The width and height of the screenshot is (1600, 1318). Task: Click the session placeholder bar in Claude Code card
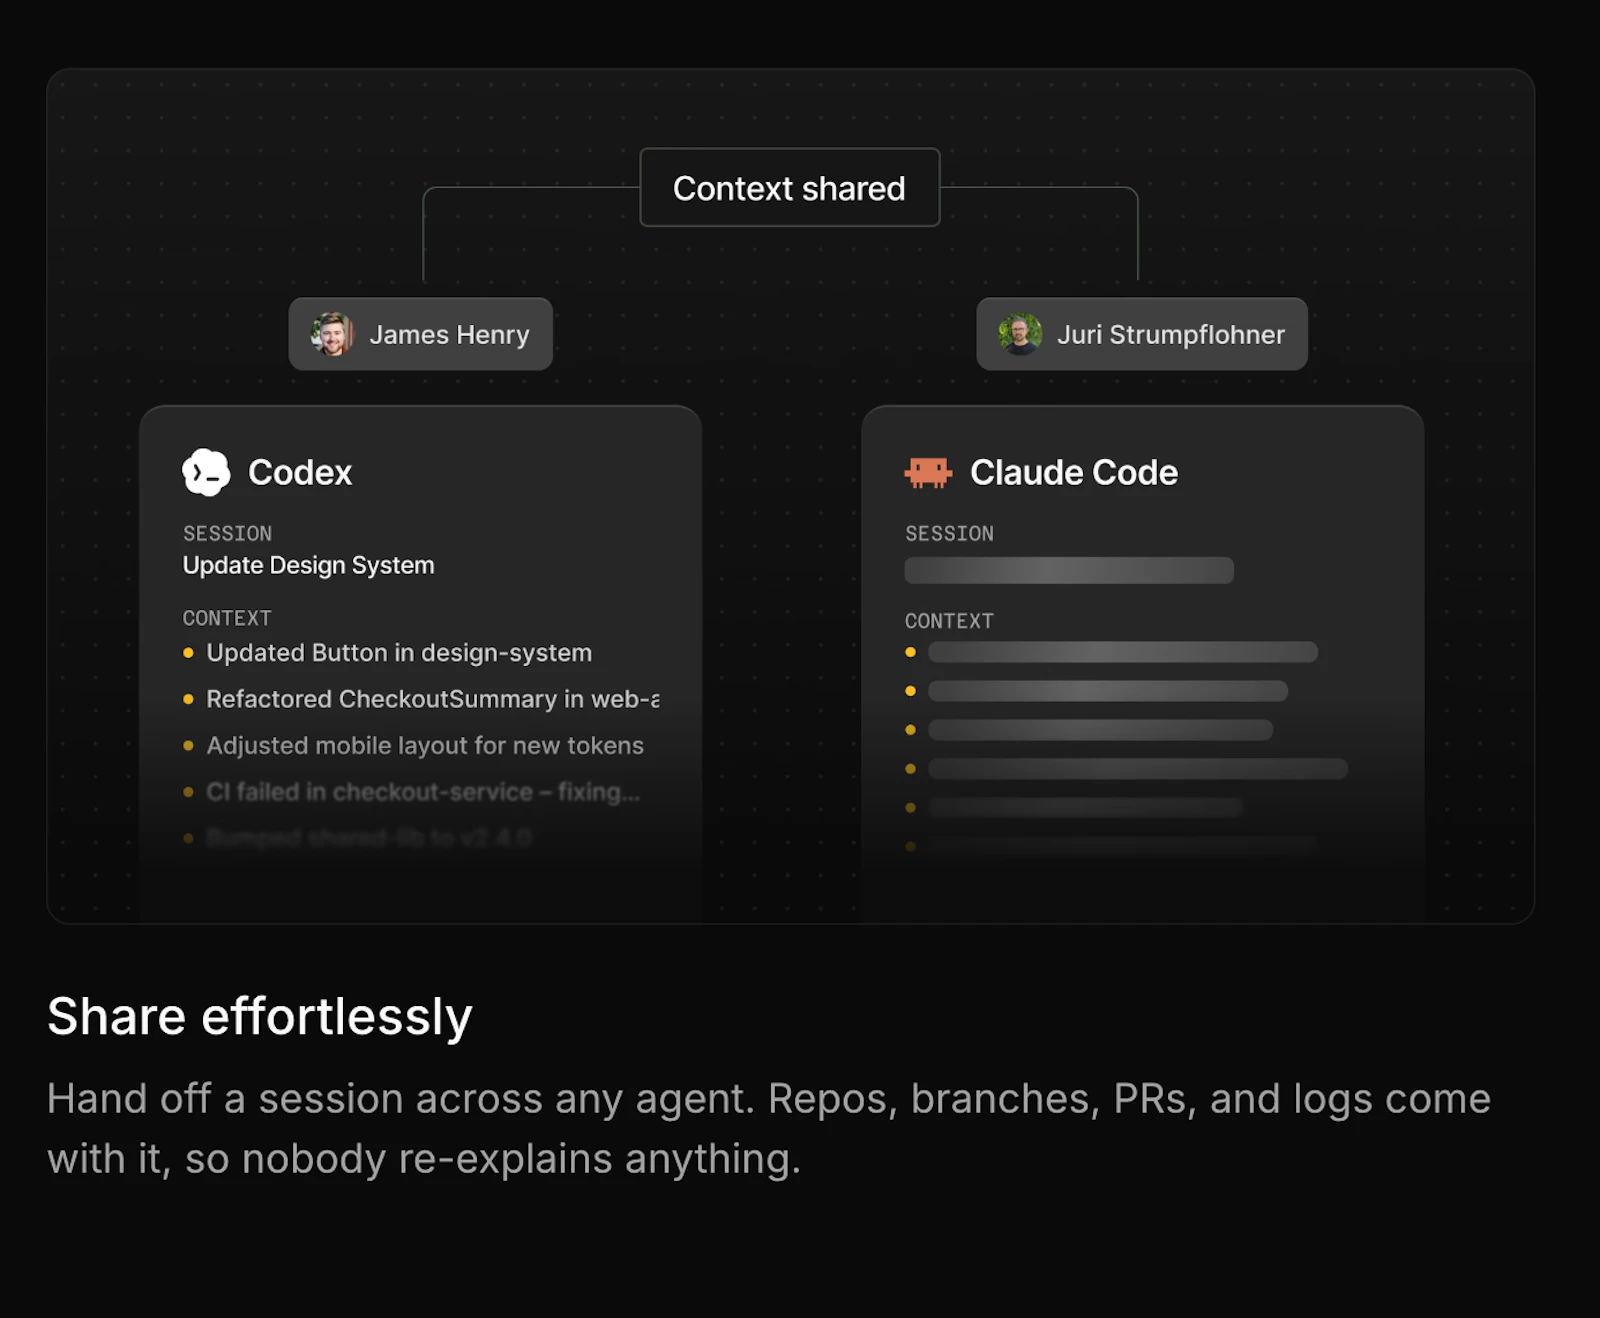[1069, 570]
